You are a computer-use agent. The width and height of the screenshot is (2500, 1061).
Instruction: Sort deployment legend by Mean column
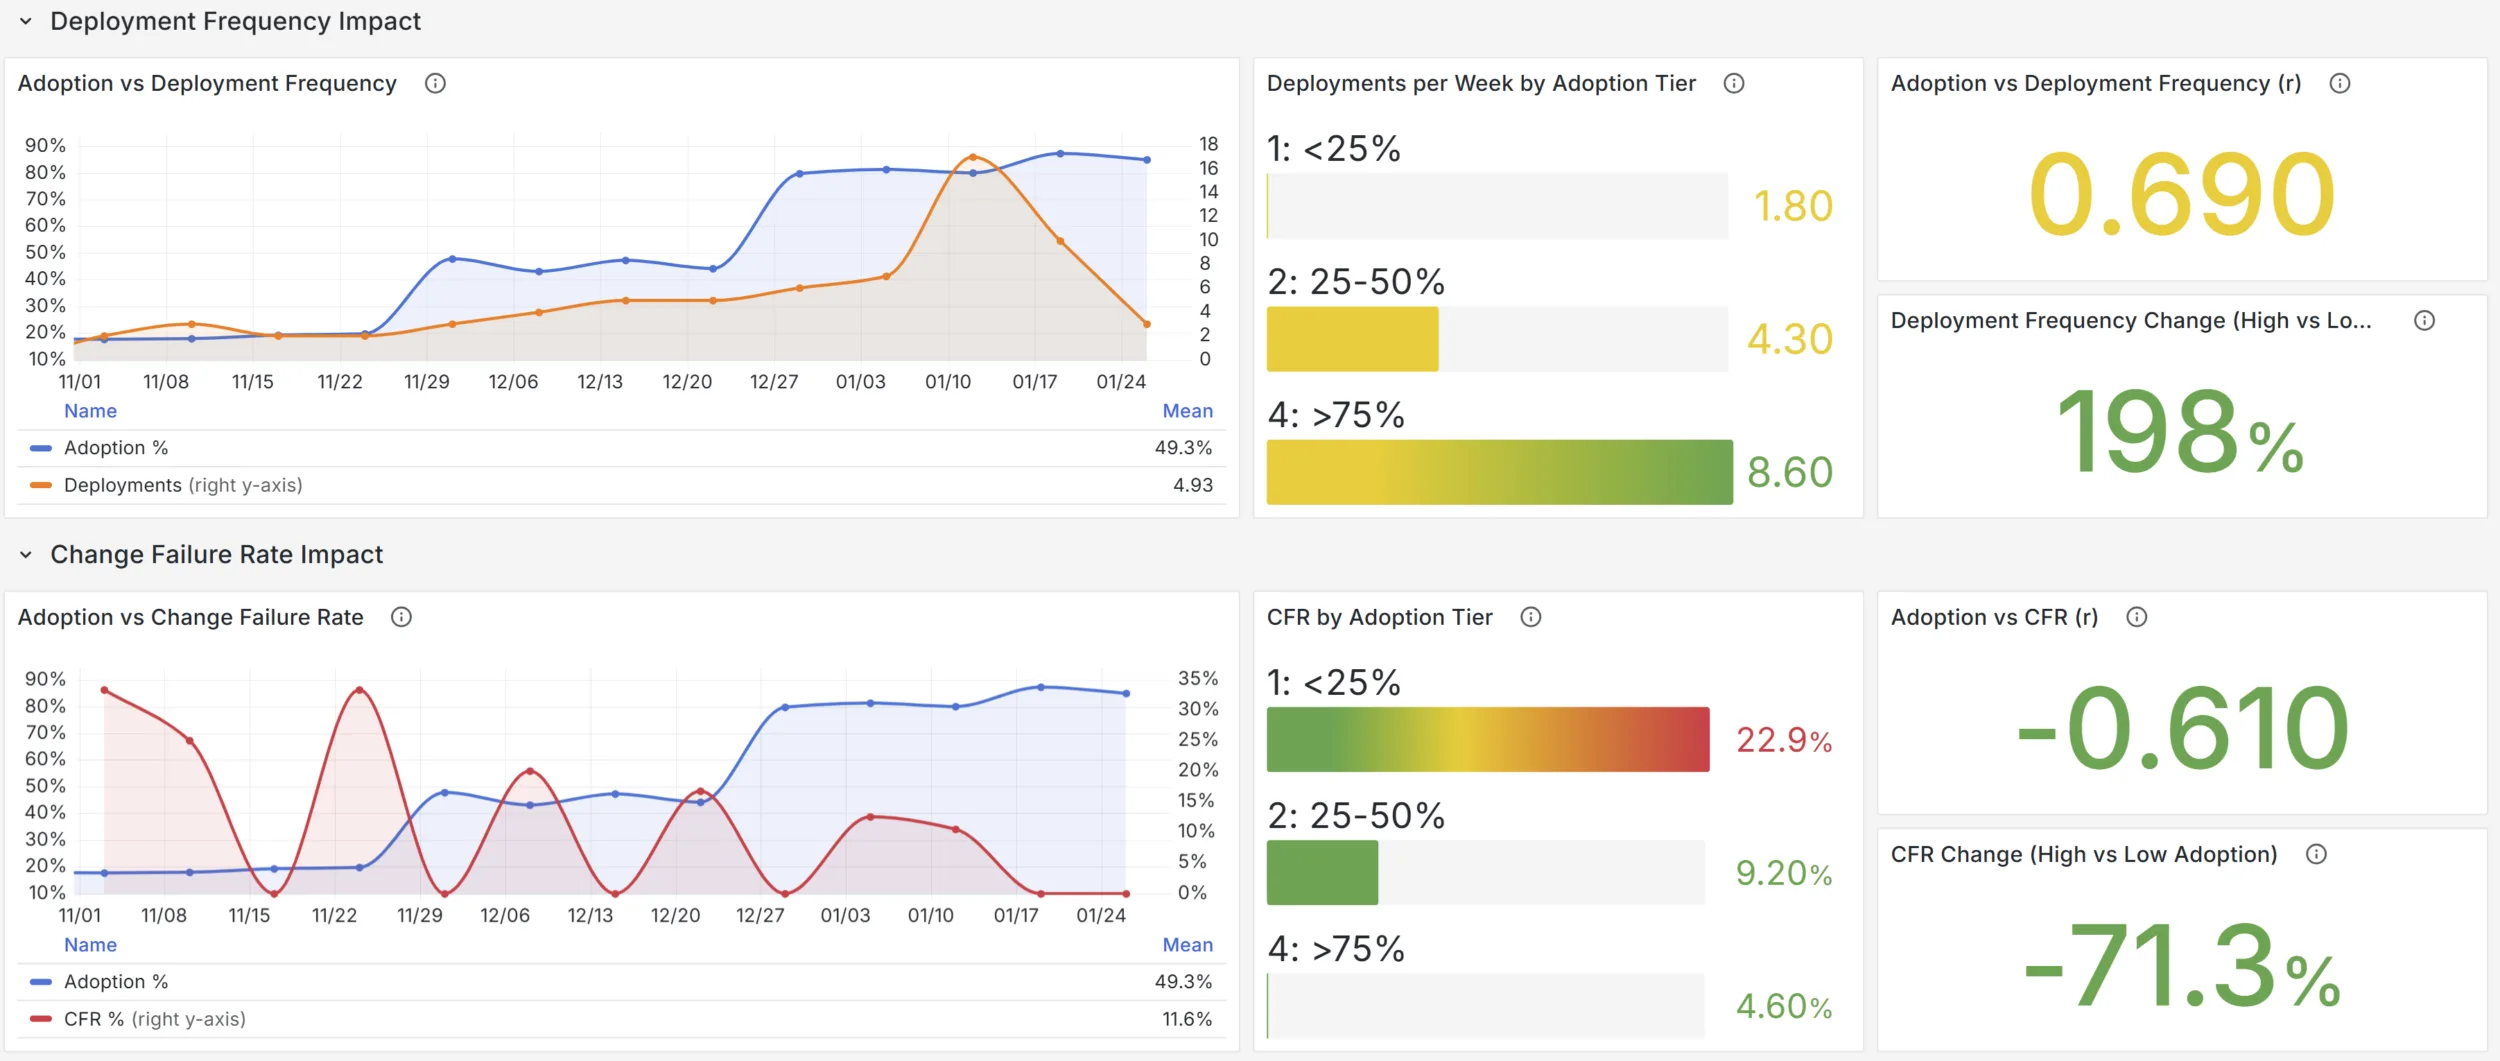(x=1187, y=411)
